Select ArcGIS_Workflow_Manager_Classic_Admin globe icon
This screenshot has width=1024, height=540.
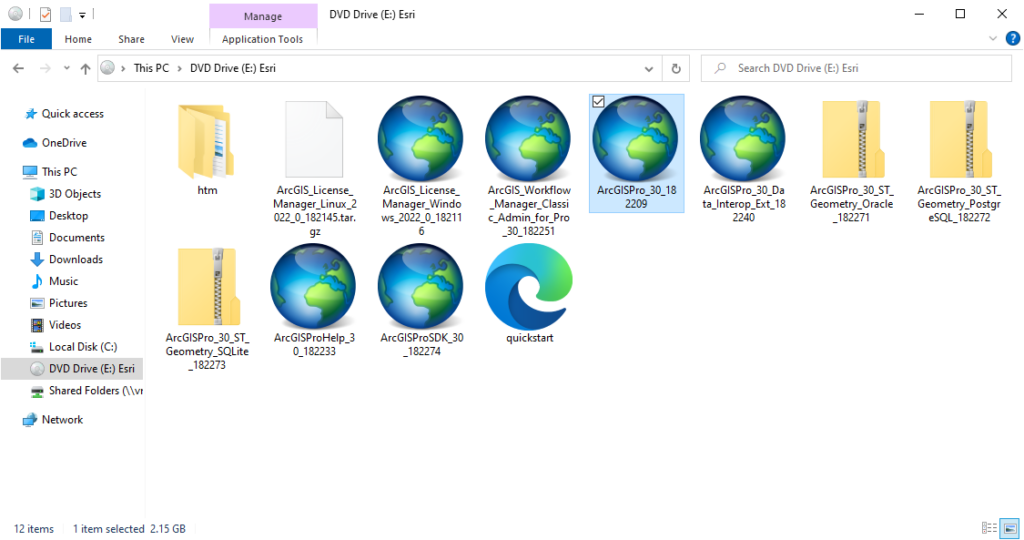tap(529, 138)
